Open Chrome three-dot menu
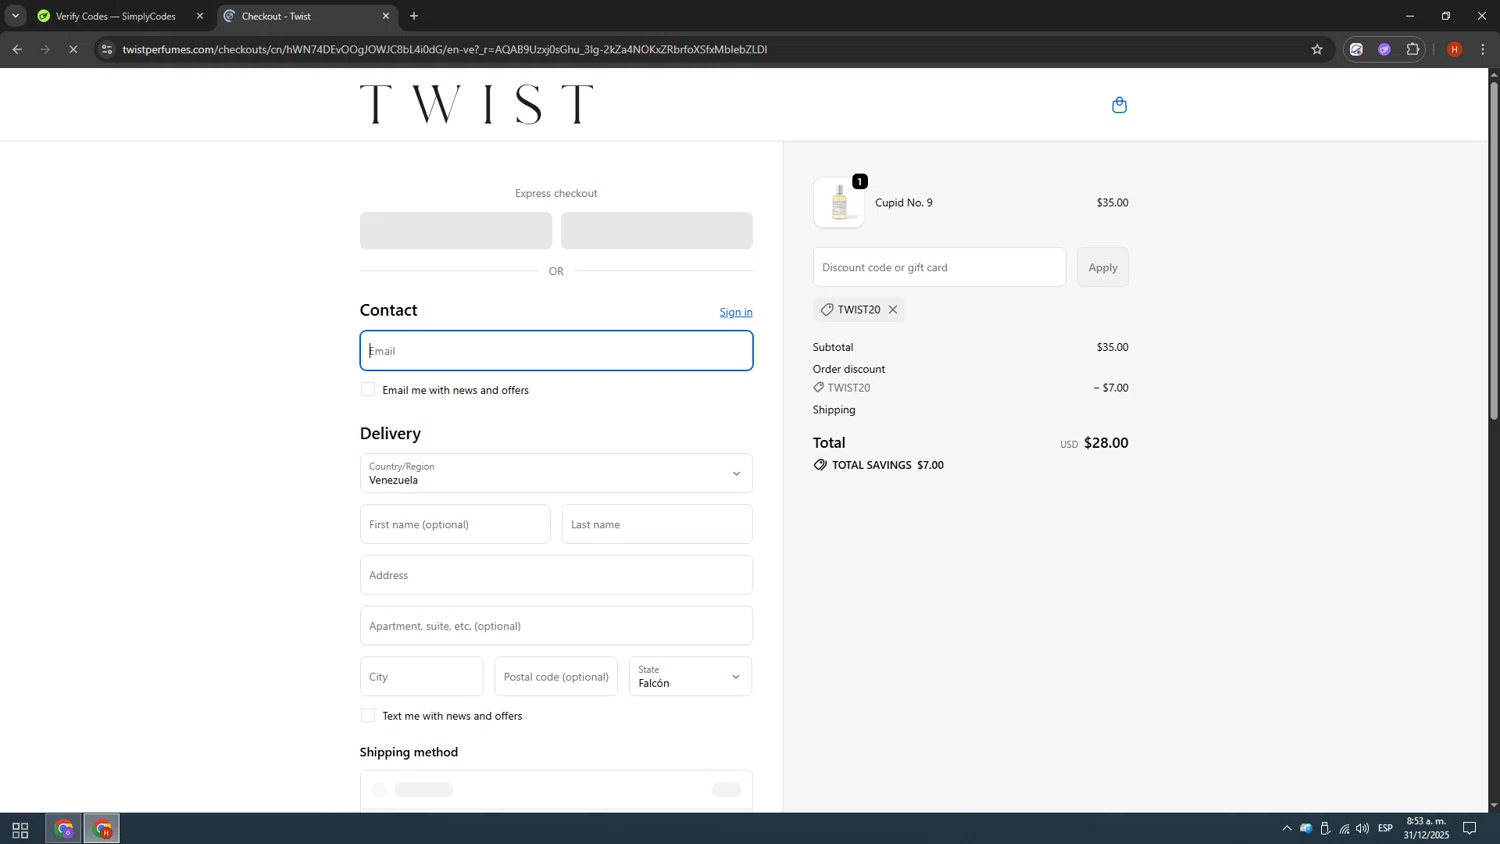Screen dimensions: 1500x844 click(1483, 49)
